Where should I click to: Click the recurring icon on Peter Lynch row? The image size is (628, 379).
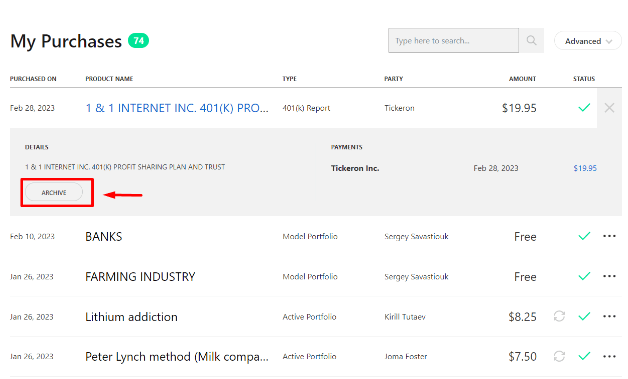[x=559, y=356]
